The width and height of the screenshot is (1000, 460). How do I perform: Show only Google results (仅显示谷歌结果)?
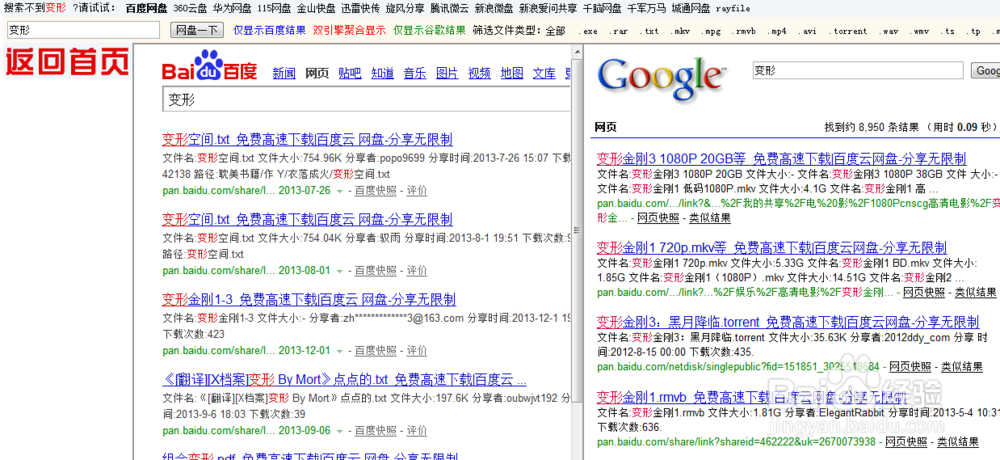429,31
